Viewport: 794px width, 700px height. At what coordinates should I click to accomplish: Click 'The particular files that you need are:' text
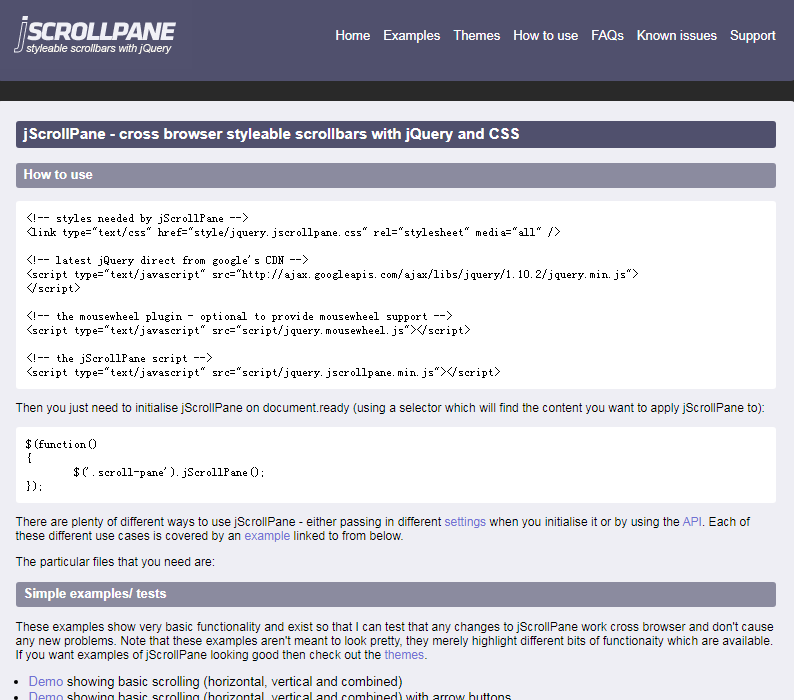(115, 562)
